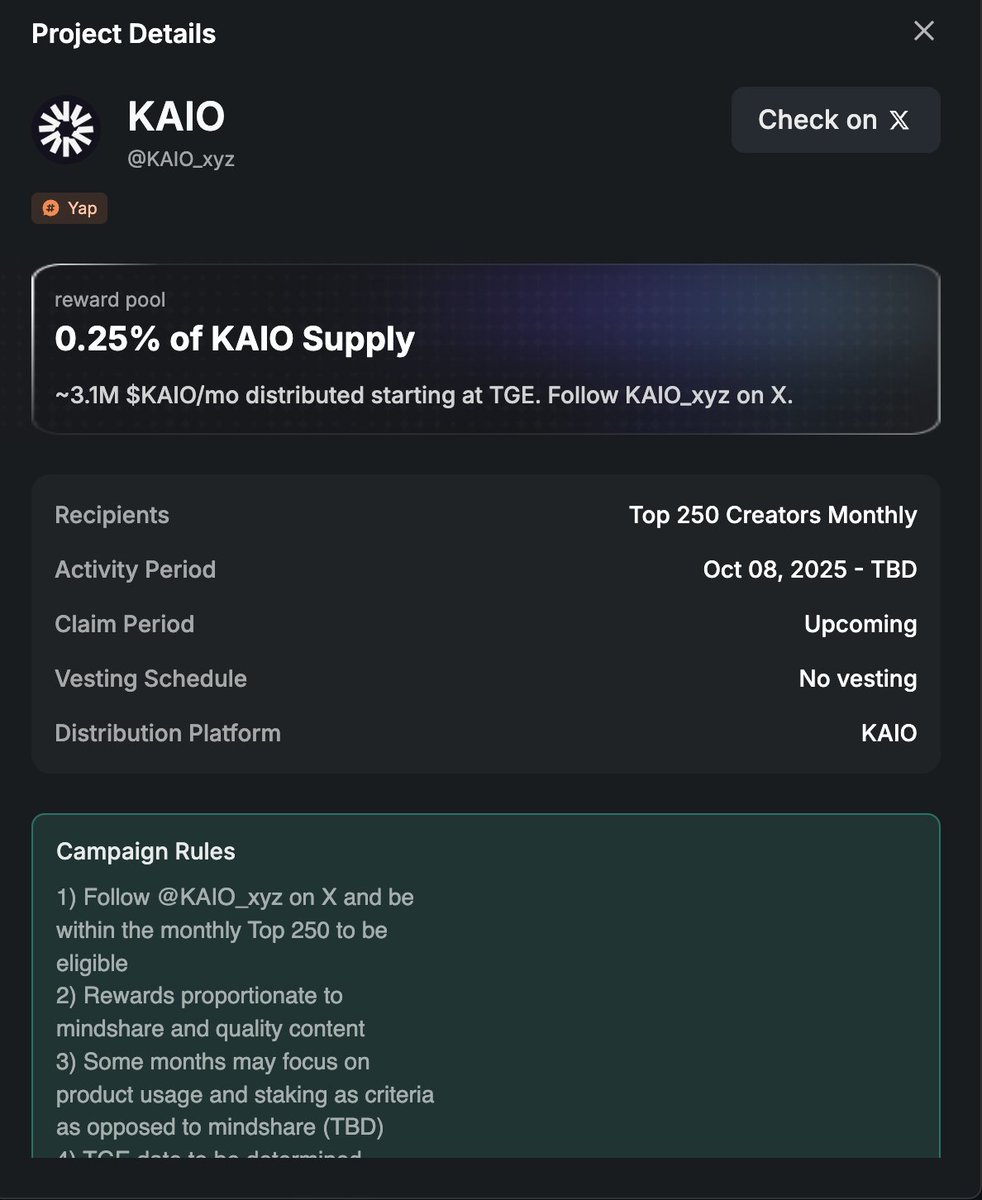Click the KAIO starburst logo avatar
The width and height of the screenshot is (982, 1200).
(66, 129)
